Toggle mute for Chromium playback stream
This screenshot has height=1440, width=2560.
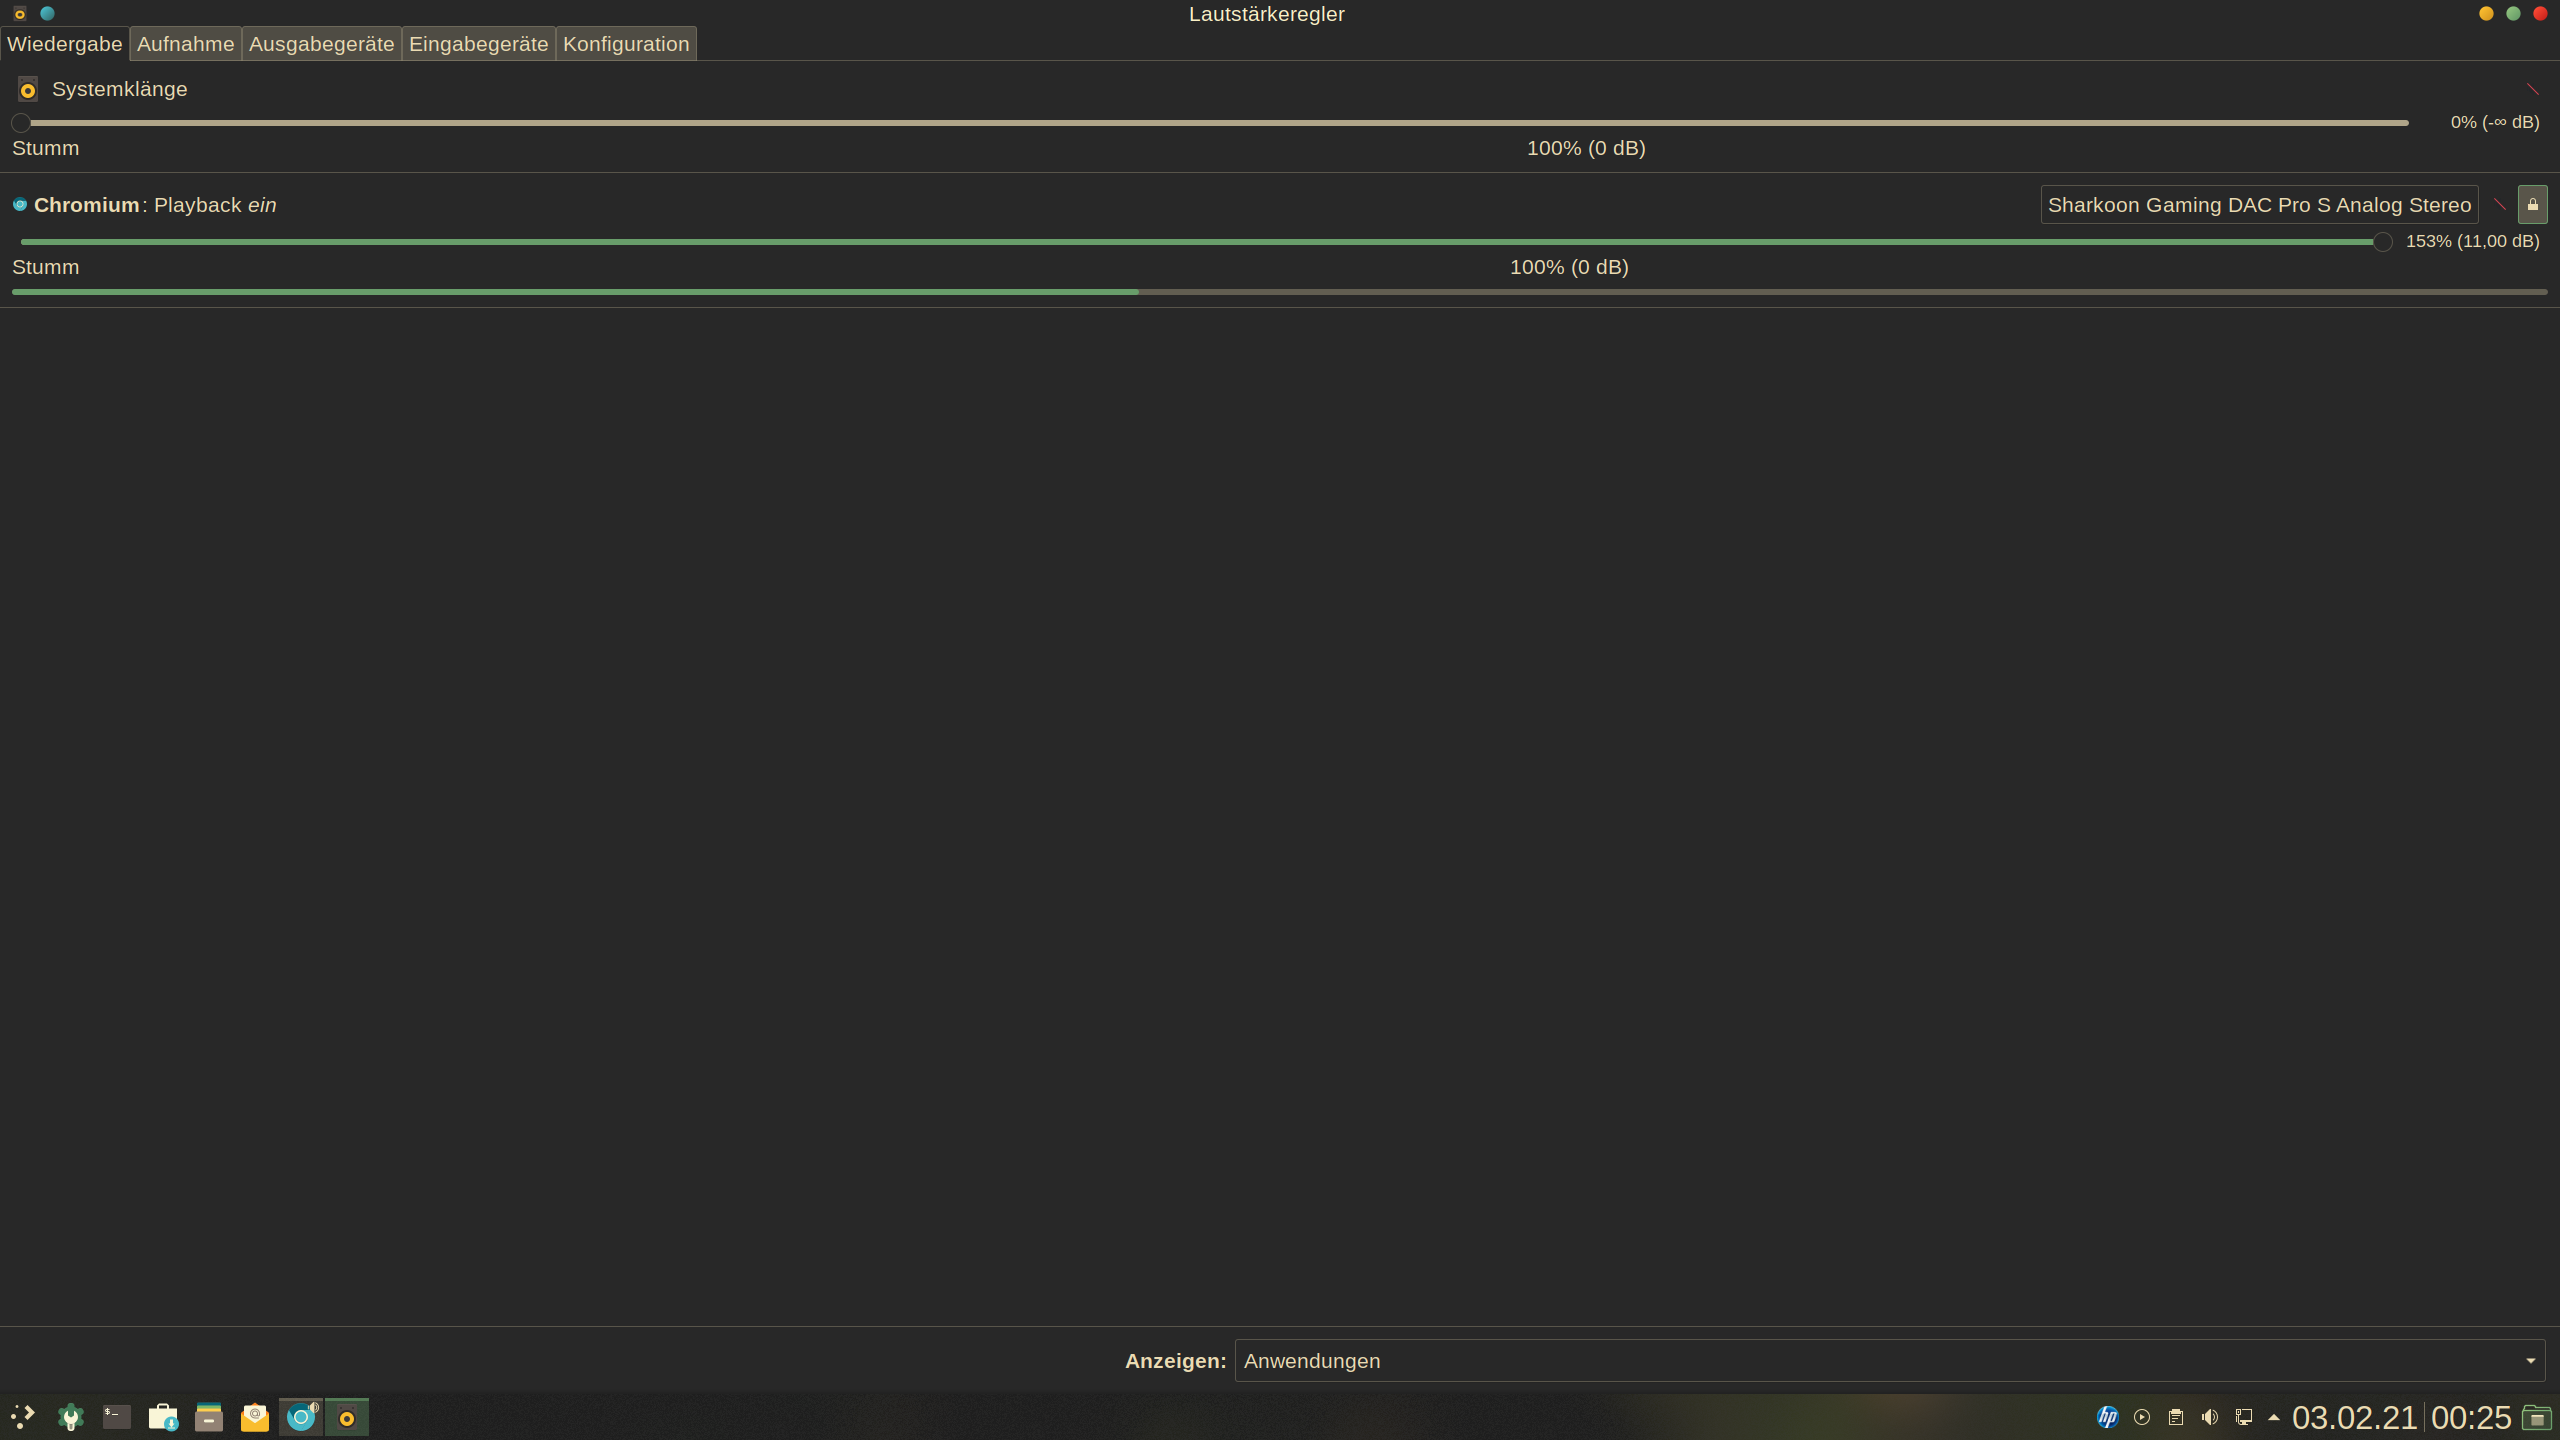2499,205
